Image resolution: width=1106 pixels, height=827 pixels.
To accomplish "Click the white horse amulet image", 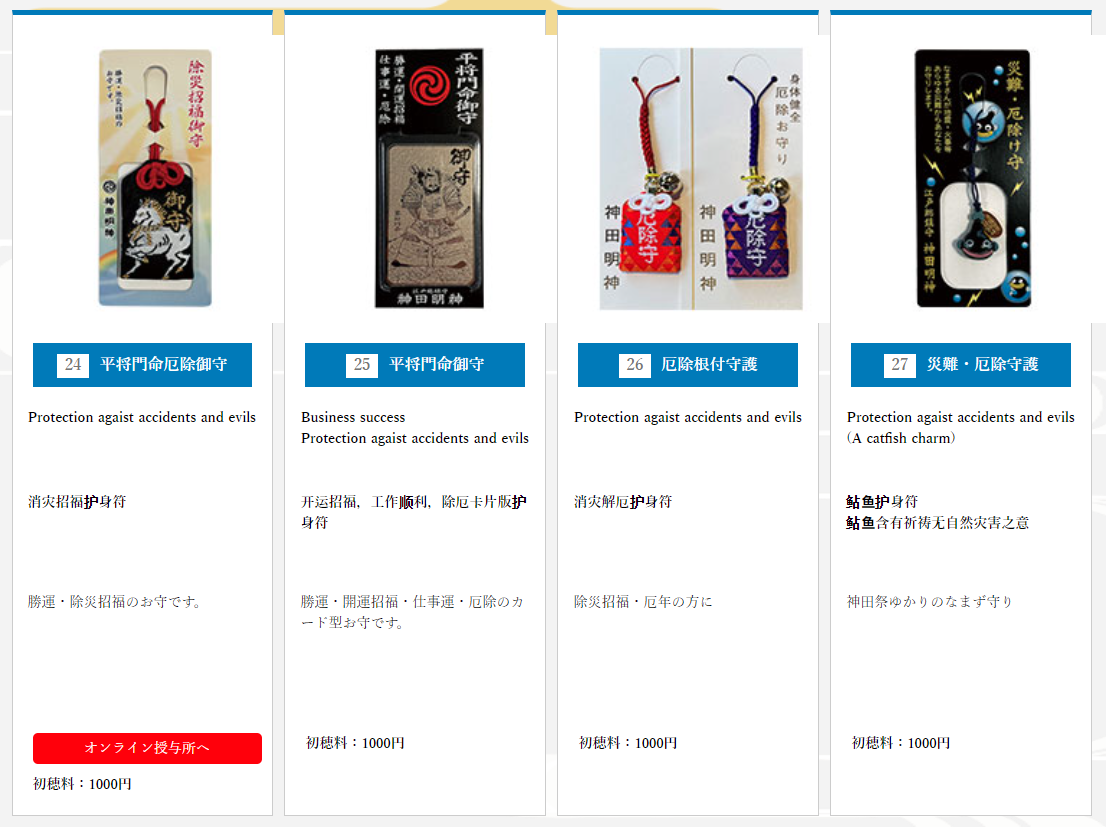I will tap(155, 178).
